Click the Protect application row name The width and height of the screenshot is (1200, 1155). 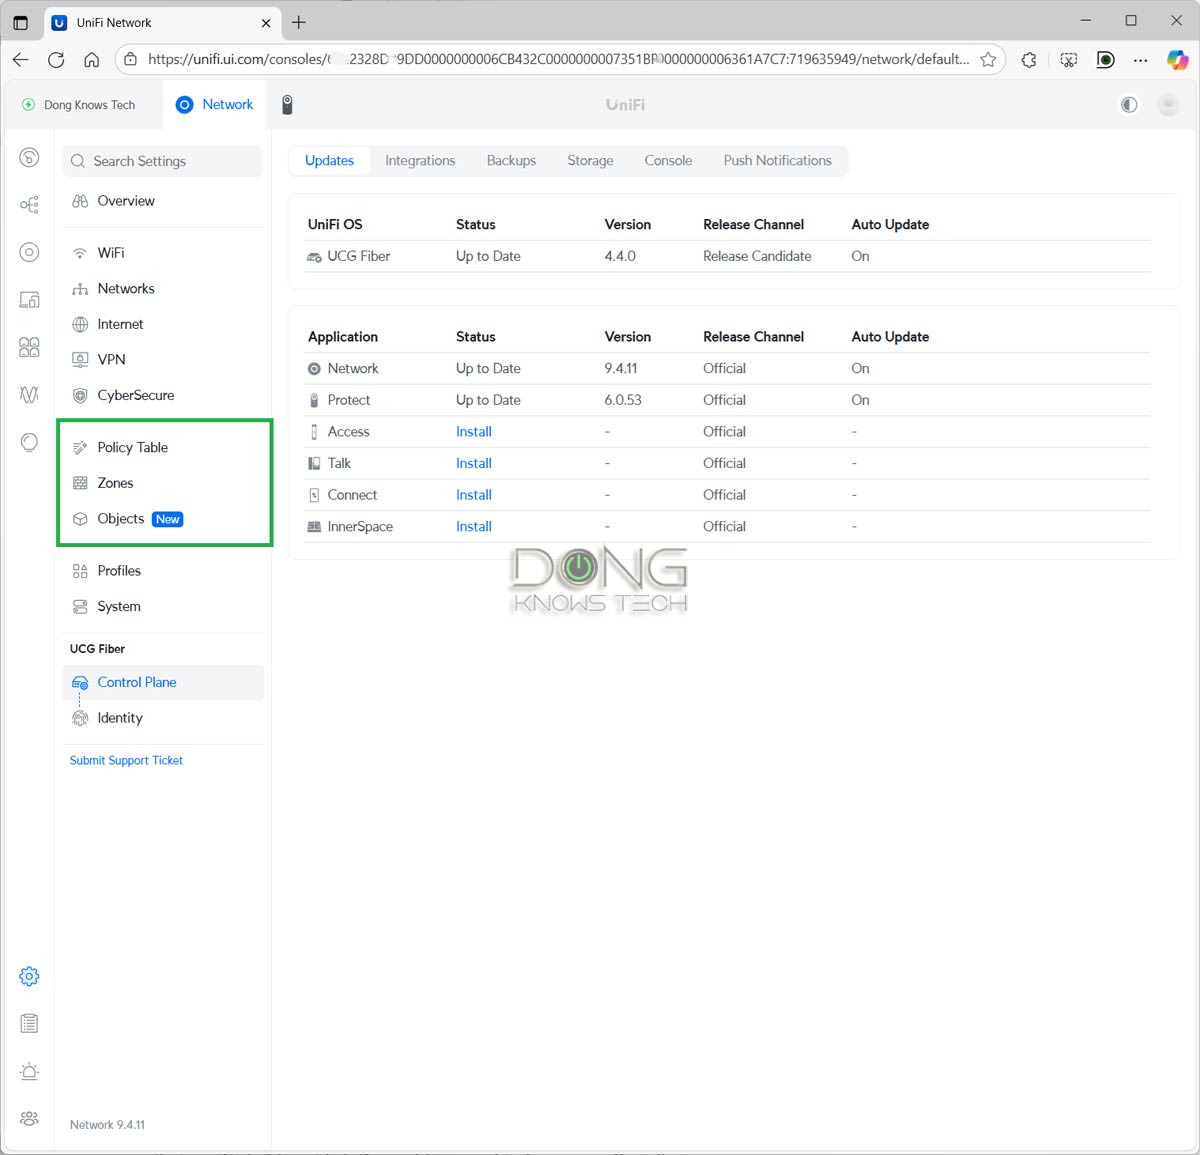[x=349, y=400]
